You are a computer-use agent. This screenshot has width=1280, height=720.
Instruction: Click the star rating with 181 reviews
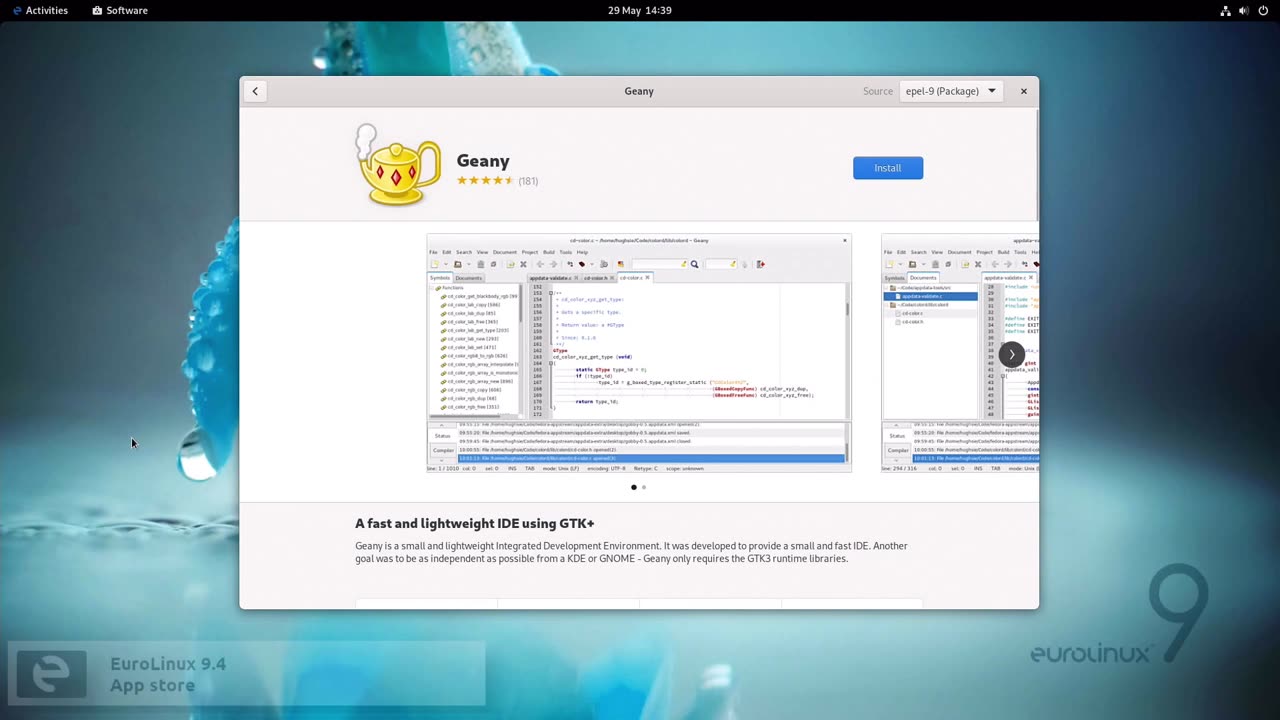[497, 181]
